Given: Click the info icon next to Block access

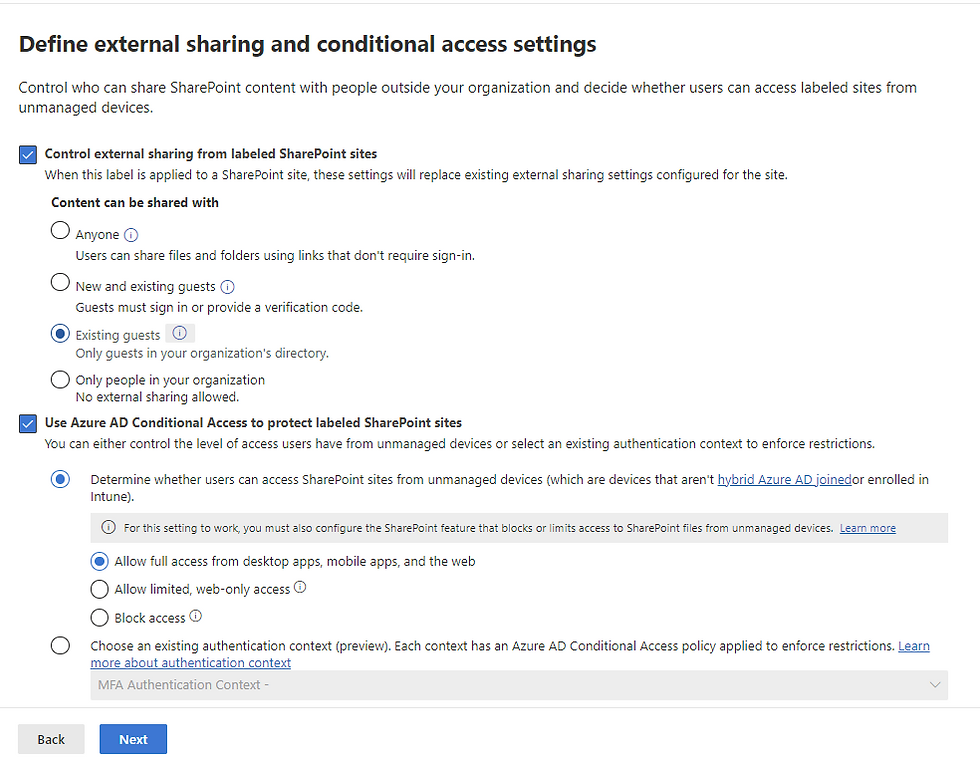Looking at the screenshot, I should pos(196,616).
